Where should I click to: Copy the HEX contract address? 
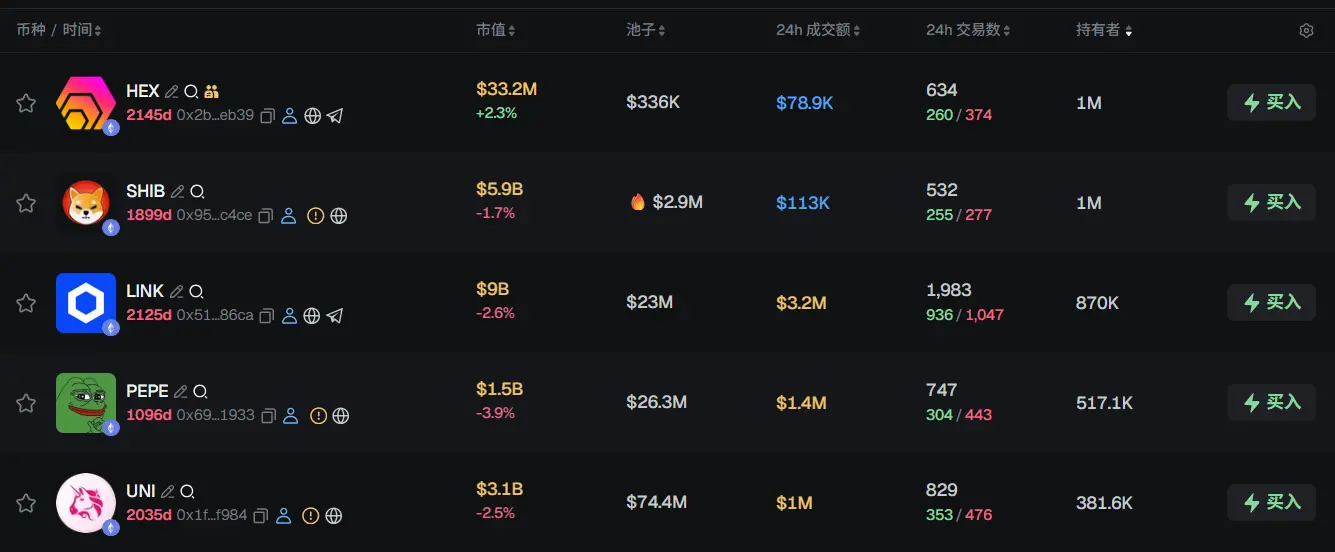click(267, 116)
